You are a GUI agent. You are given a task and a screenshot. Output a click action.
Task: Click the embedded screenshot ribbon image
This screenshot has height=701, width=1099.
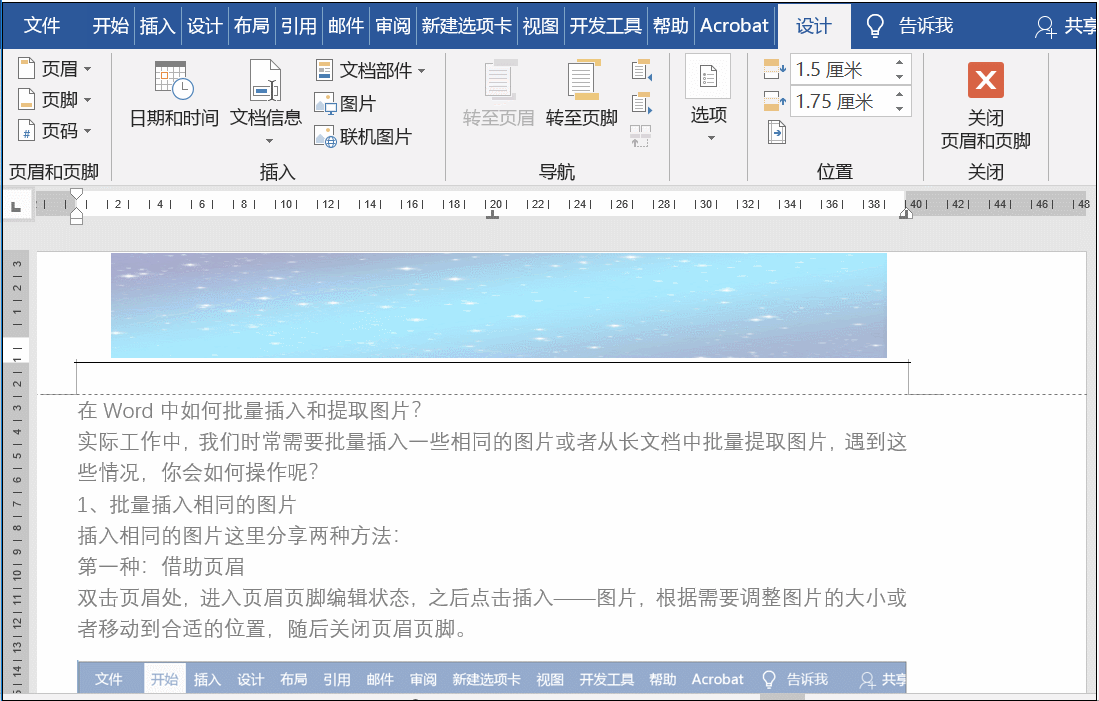[491, 678]
